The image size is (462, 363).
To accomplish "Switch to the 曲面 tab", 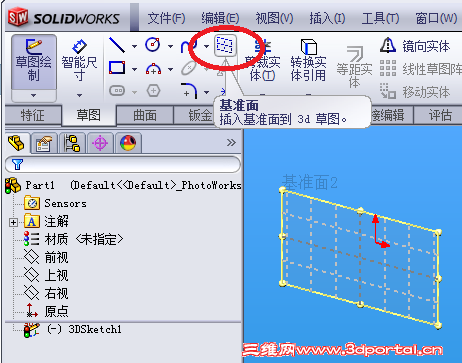I will pyautogui.click(x=145, y=115).
